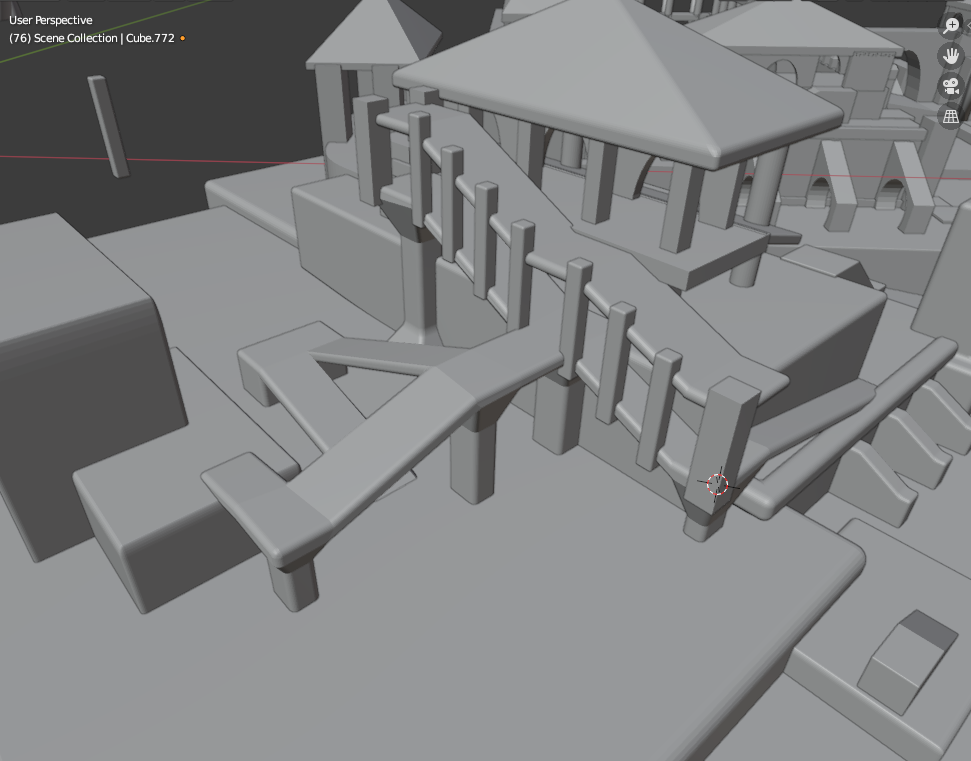Click the red-white 3D cursor on the railing post
The height and width of the screenshot is (761, 971).
[718, 484]
